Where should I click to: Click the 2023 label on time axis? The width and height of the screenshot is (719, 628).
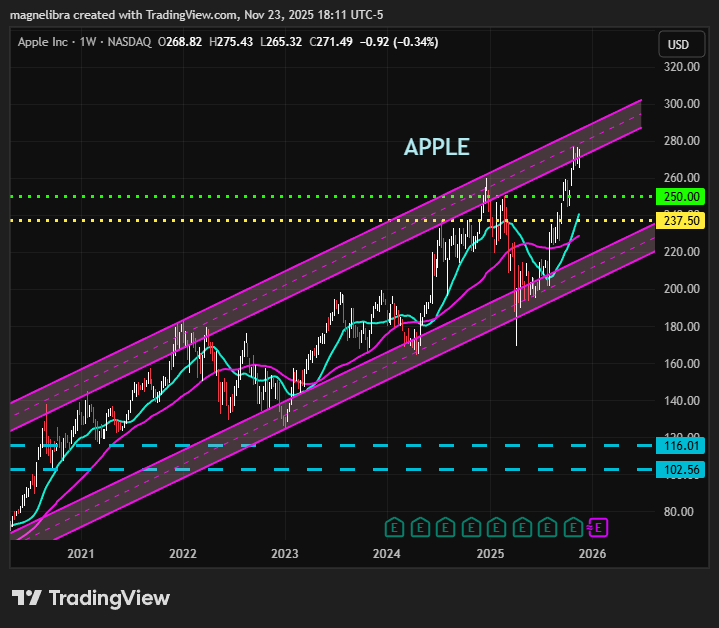(285, 554)
